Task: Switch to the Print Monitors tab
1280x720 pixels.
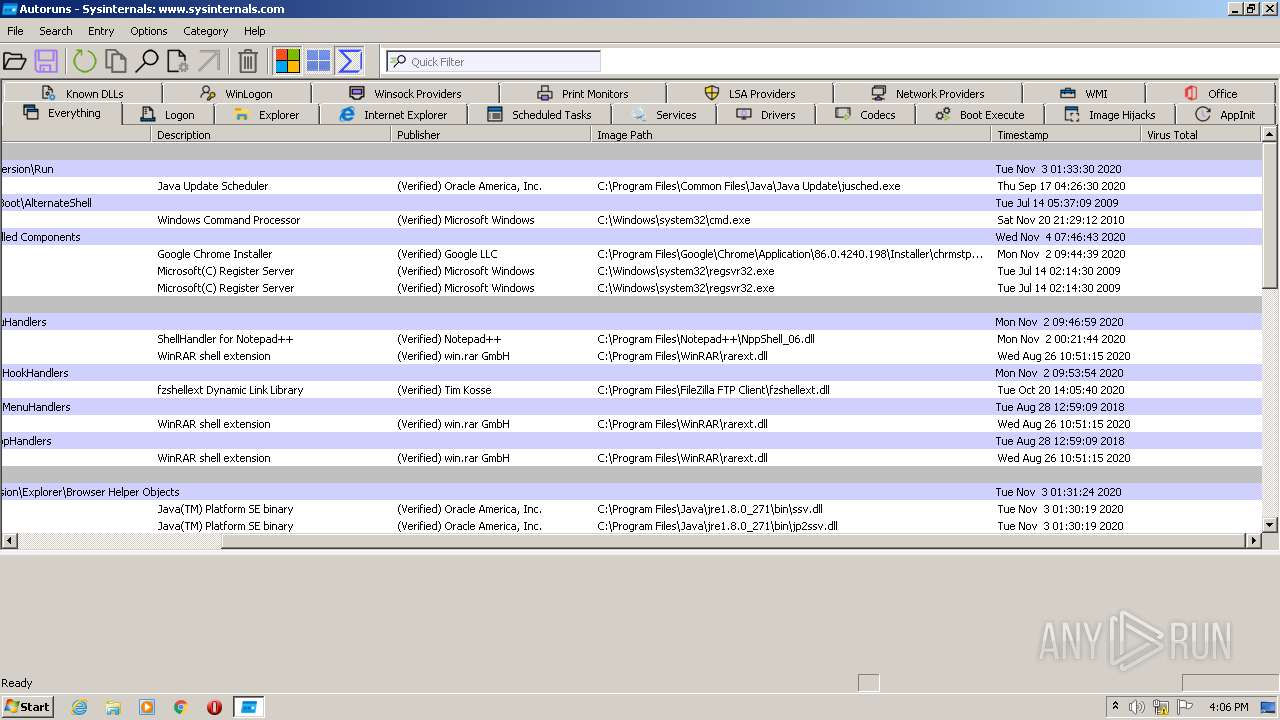Action: (x=583, y=93)
